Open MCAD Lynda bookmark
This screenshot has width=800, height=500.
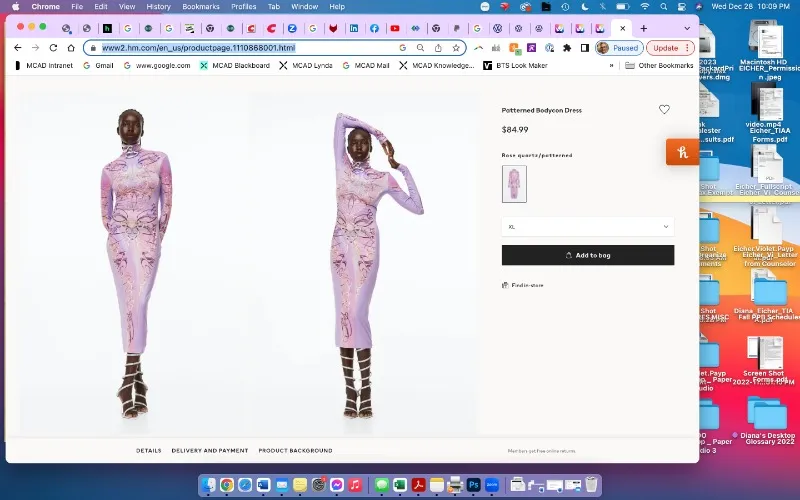(x=306, y=65)
